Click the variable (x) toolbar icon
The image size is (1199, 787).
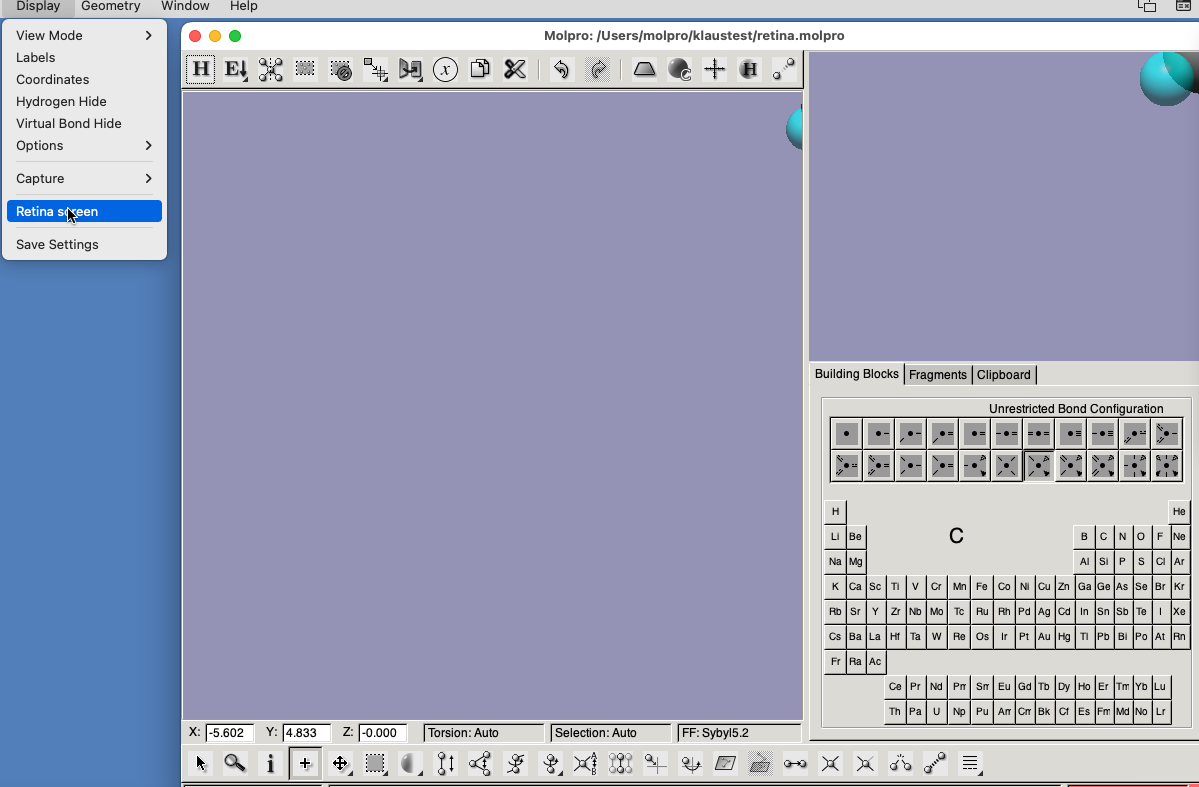tap(444, 69)
